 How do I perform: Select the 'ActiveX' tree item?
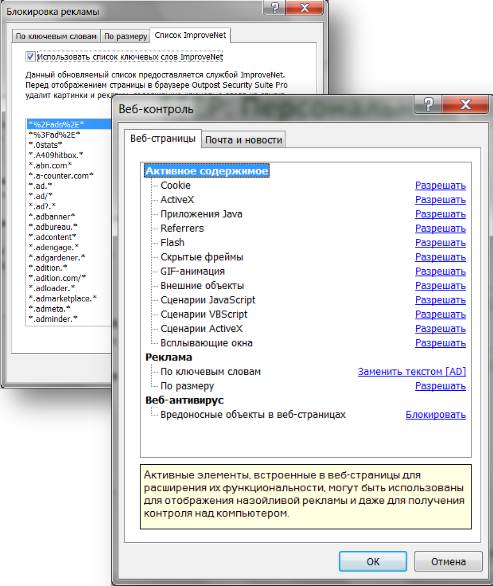click(177, 200)
